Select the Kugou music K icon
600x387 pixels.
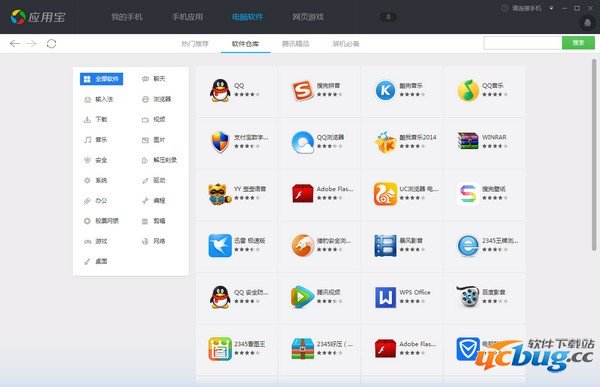click(x=385, y=90)
